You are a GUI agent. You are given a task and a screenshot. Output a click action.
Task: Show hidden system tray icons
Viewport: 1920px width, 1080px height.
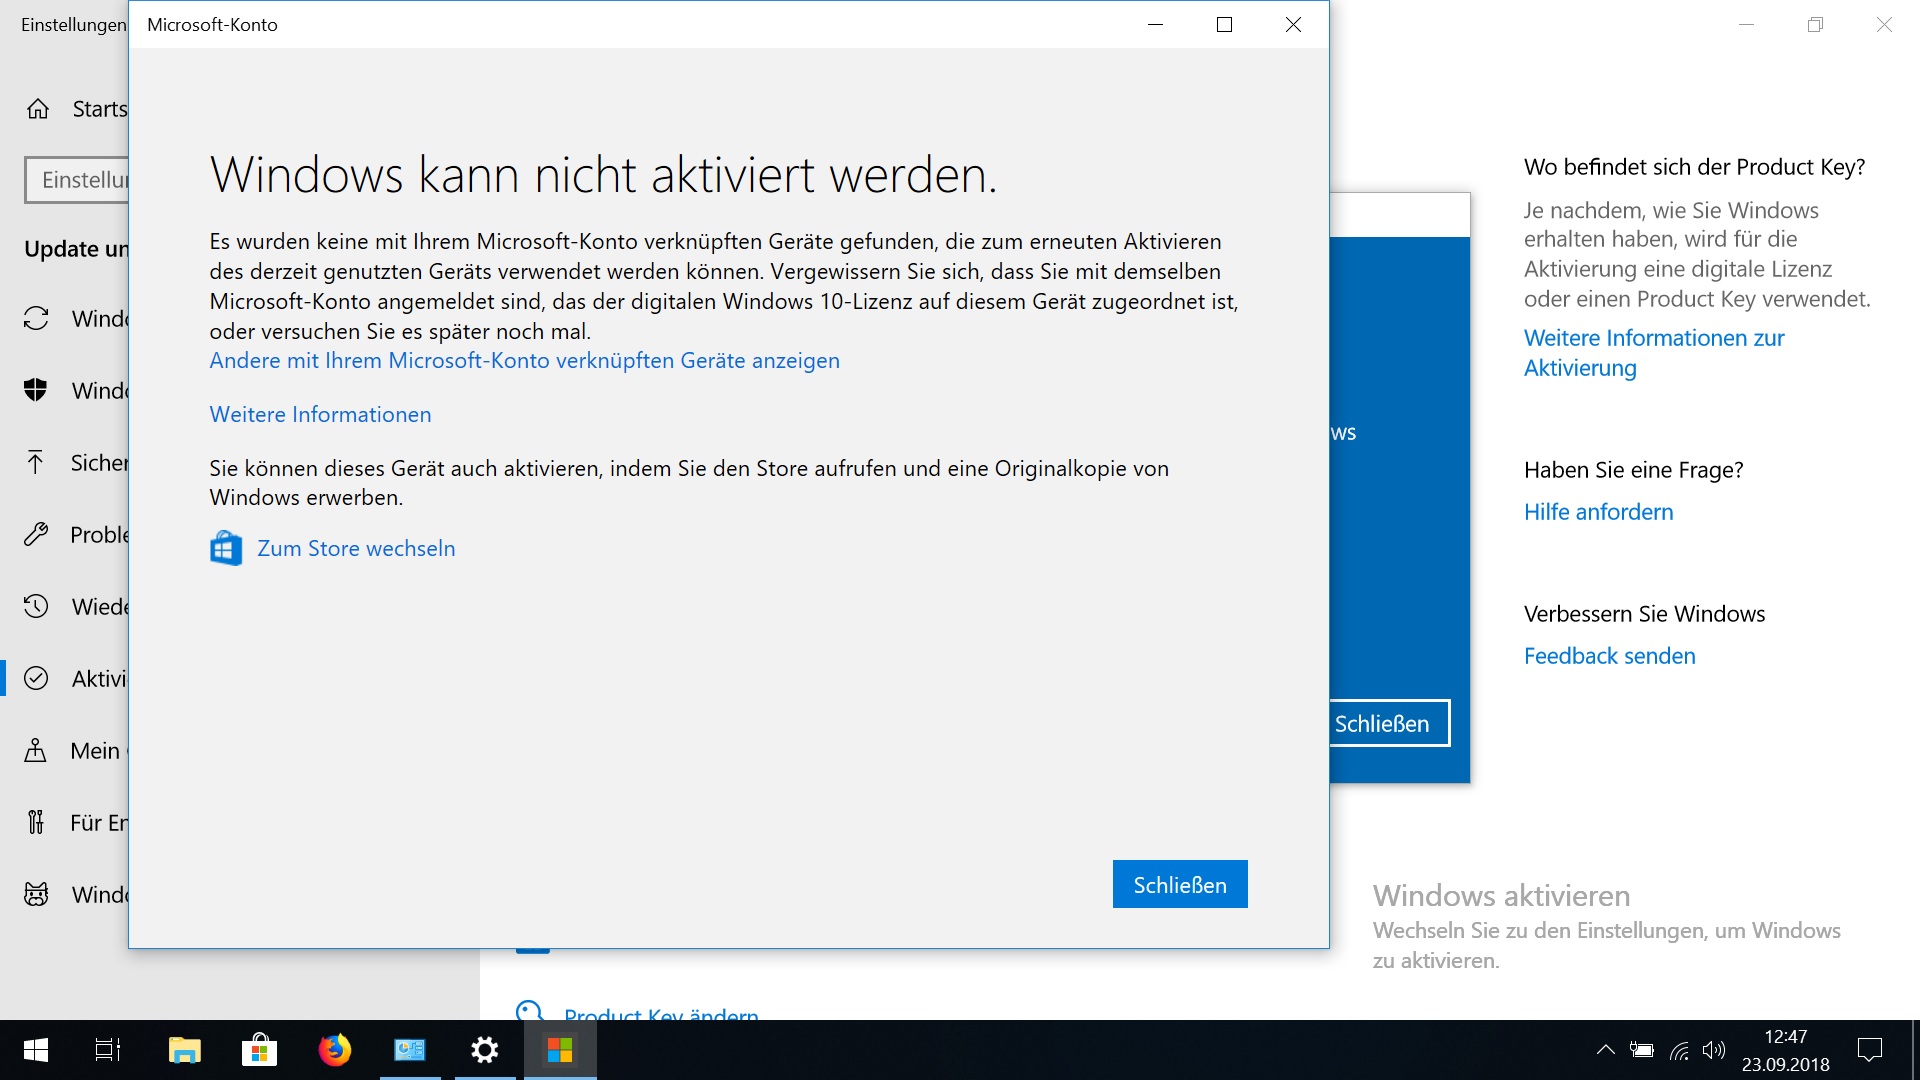1605,1050
